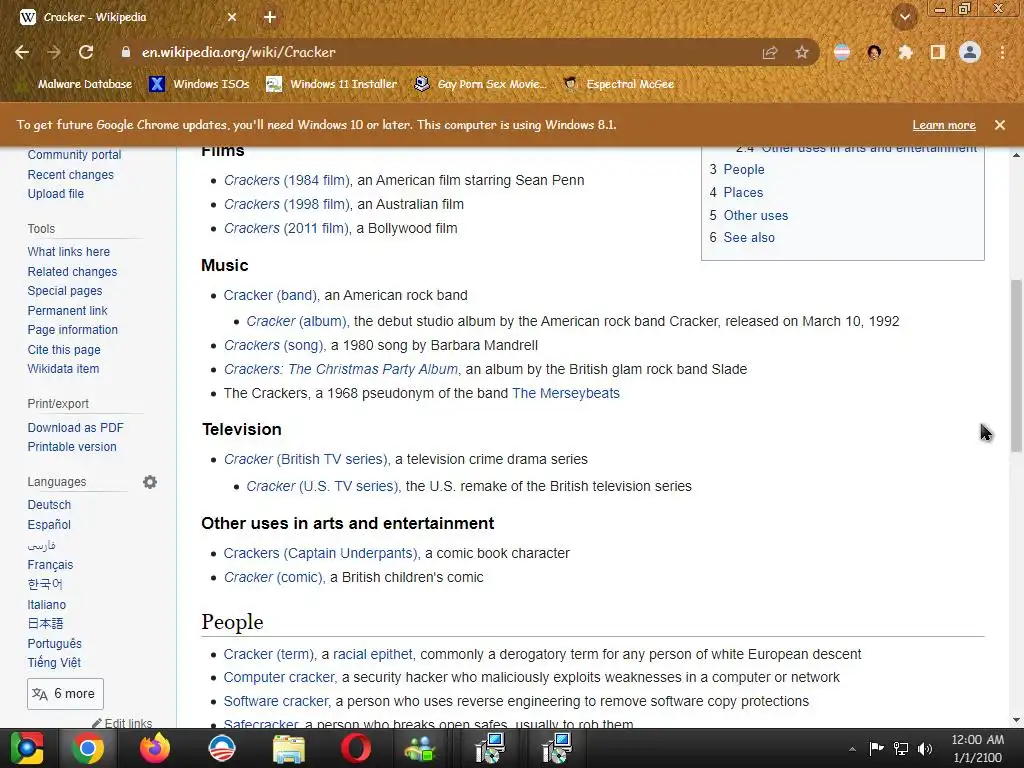The image size is (1024, 768).
Task: Open What links here
Action: pos(69,251)
